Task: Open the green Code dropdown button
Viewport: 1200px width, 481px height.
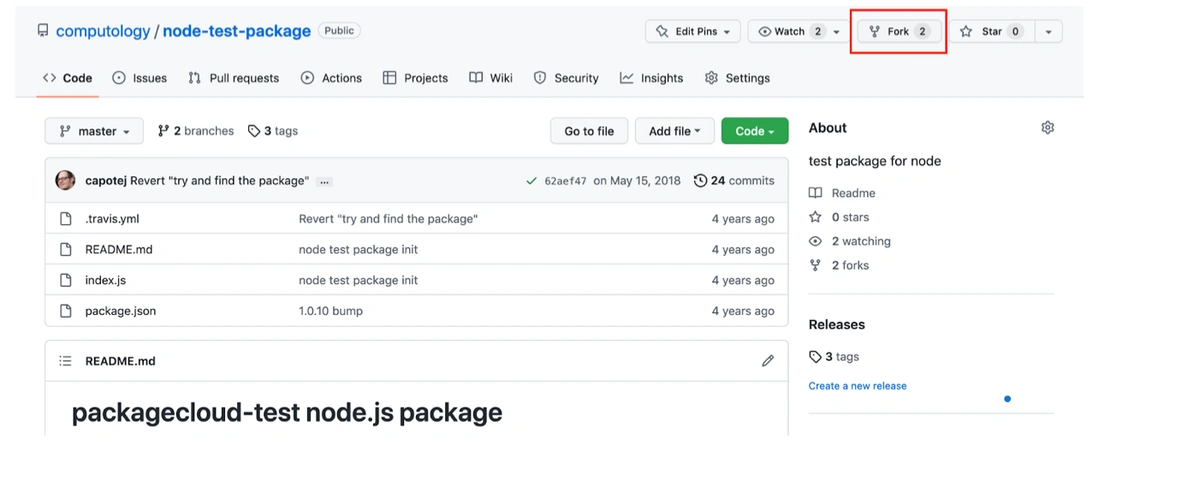Action: (x=755, y=131)
